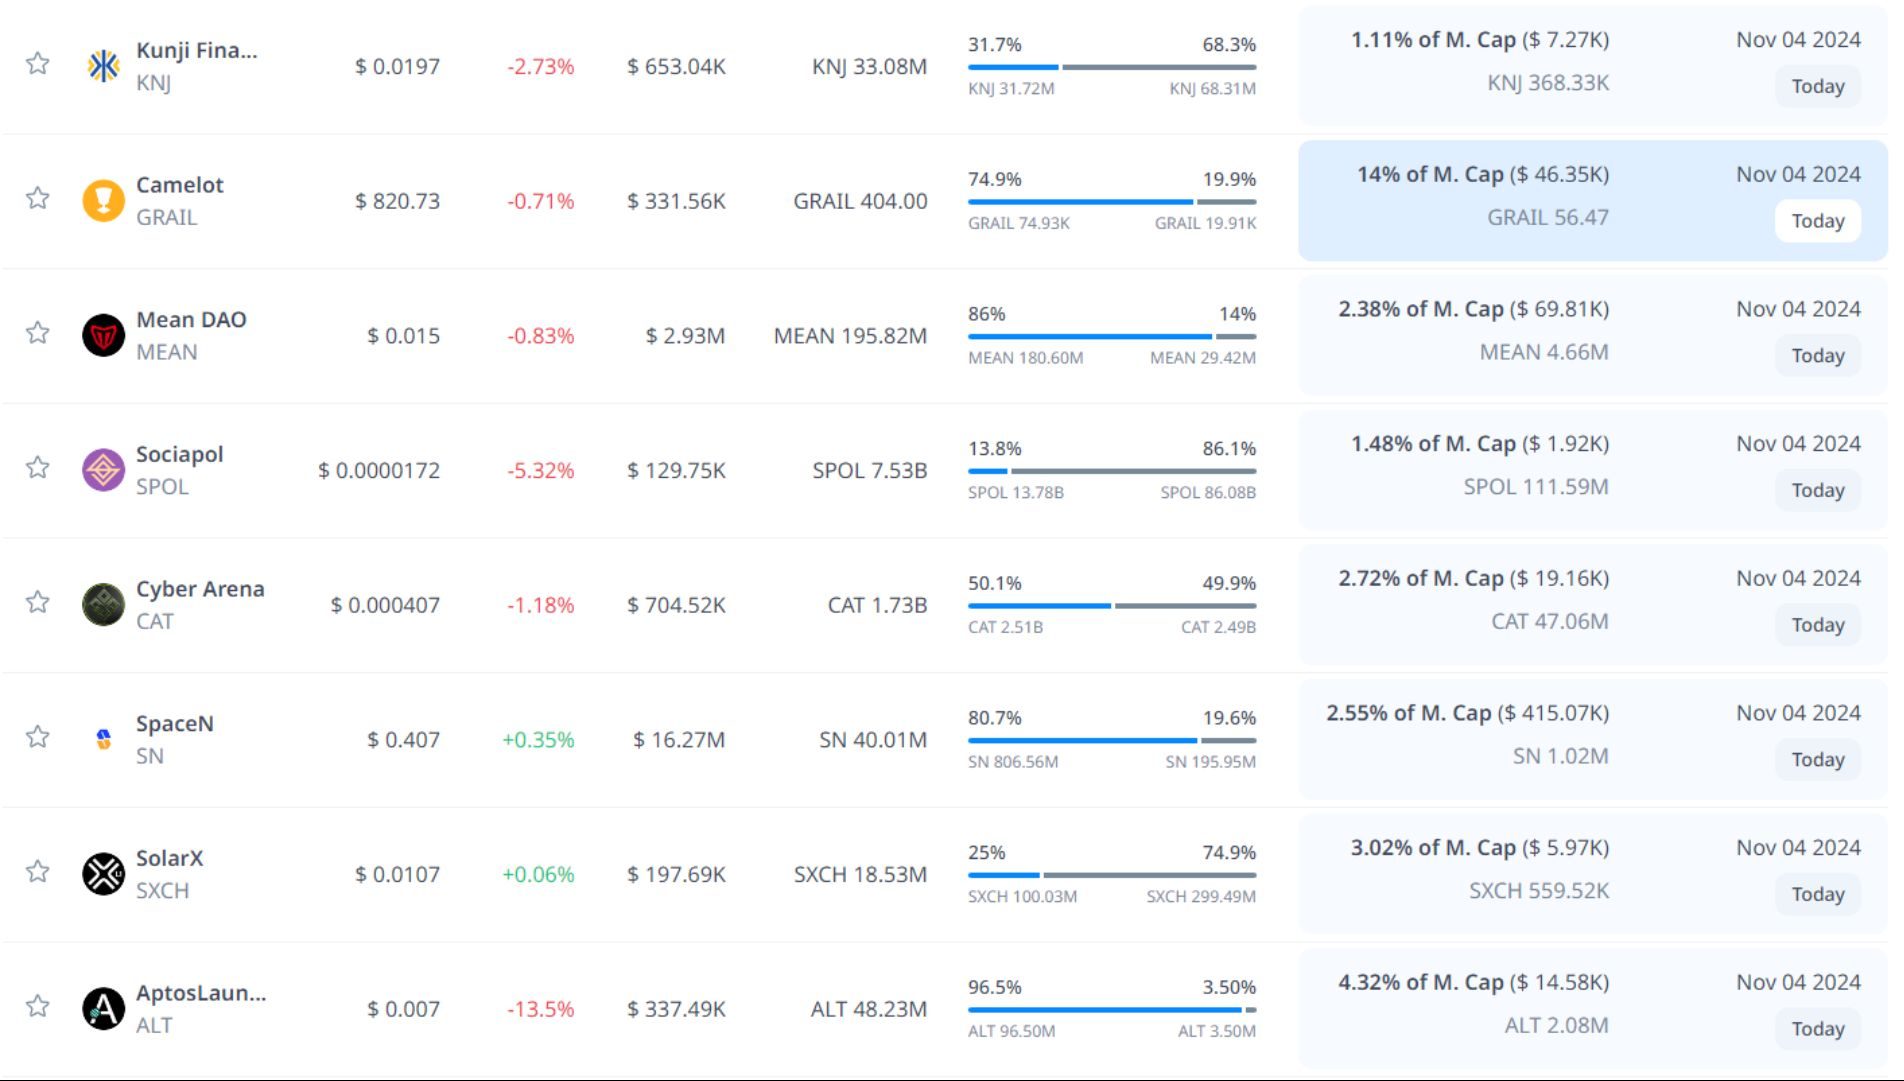Open the Sociapol token name link
This screenshot has width=1904, height=1081.
(180, 454)
